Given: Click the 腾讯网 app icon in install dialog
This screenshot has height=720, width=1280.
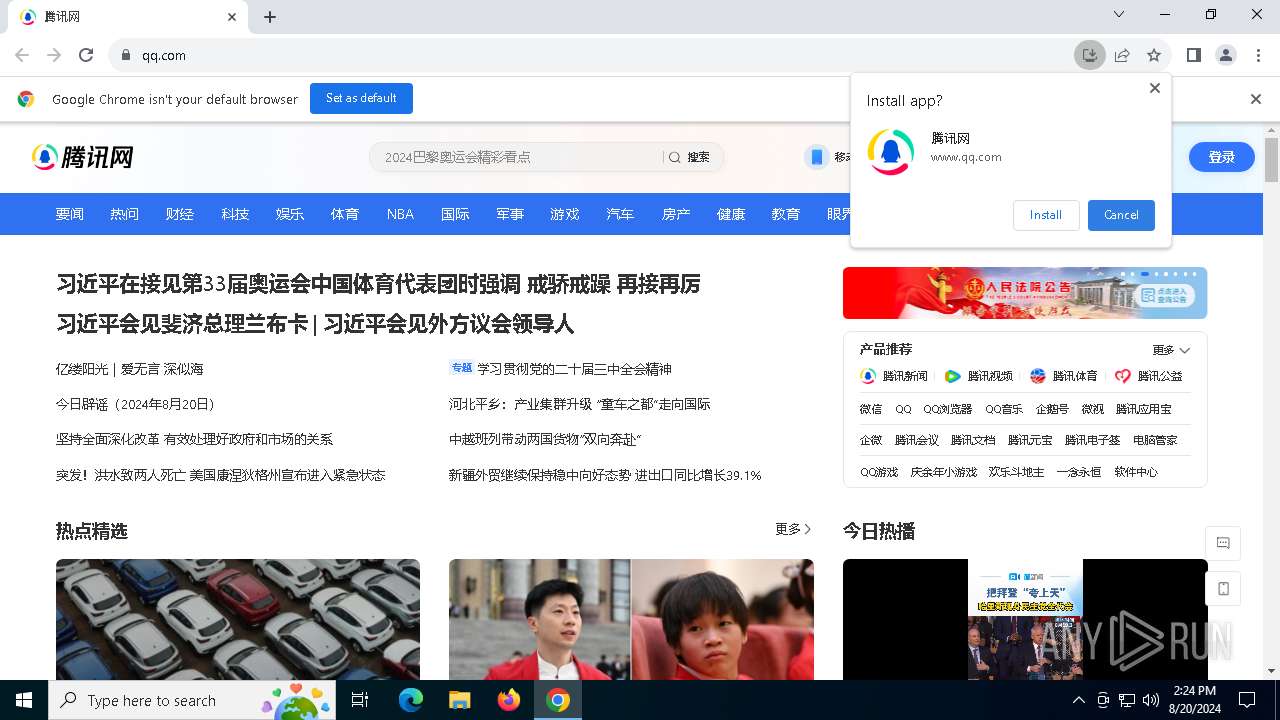Looking at the screenshot, I should click(x=890, y=152).
